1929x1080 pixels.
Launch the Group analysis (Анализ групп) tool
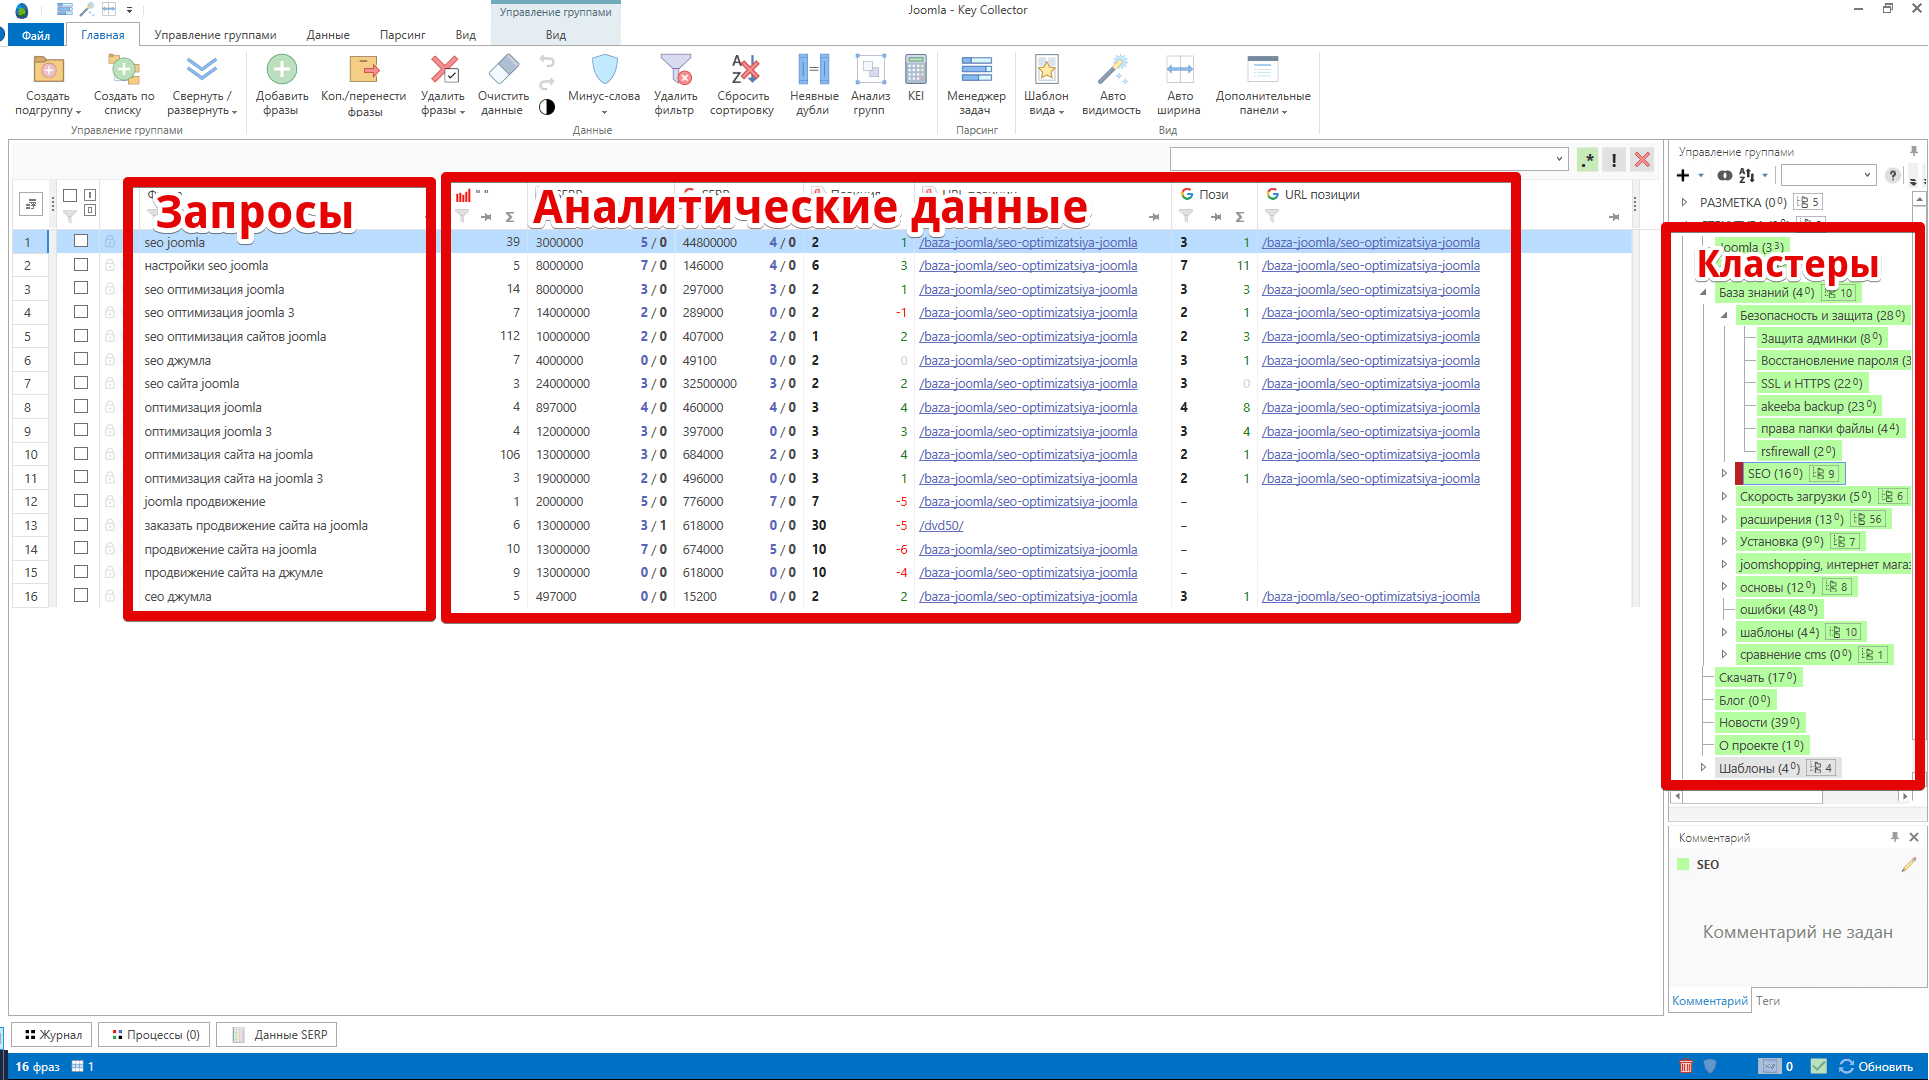(x=870, y=71)
